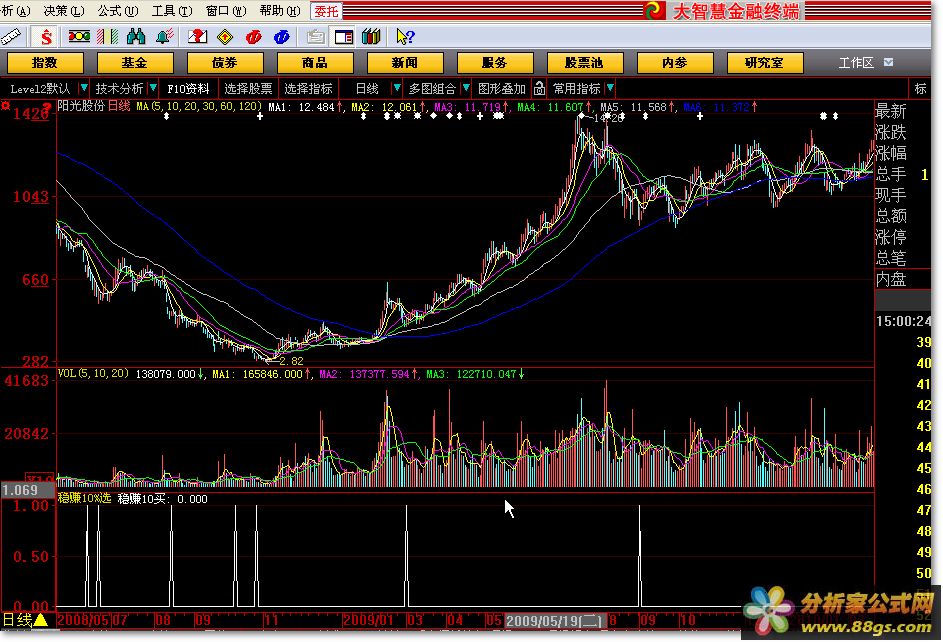Open the bookshelf library icon
The width and height of the screenshot is (943, 642).
click(x=371, y=37)
